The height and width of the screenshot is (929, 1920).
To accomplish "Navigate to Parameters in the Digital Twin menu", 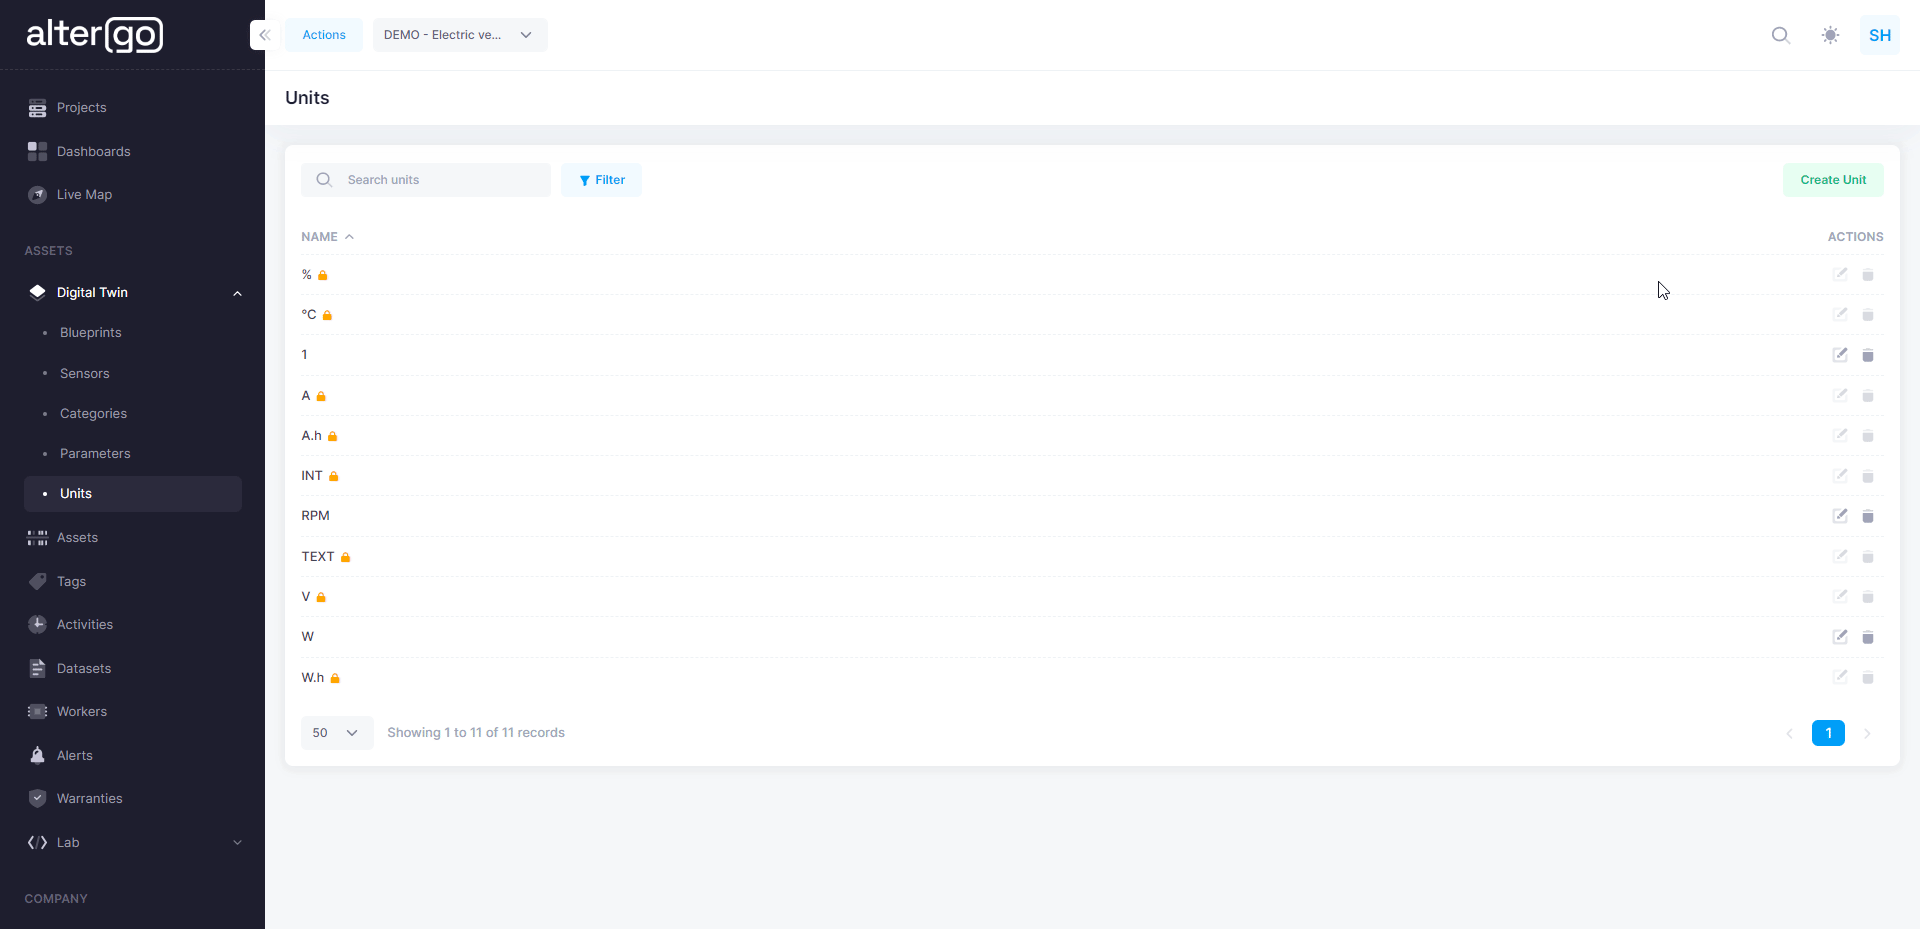I will pyautogui.click(x=95, y=453).
